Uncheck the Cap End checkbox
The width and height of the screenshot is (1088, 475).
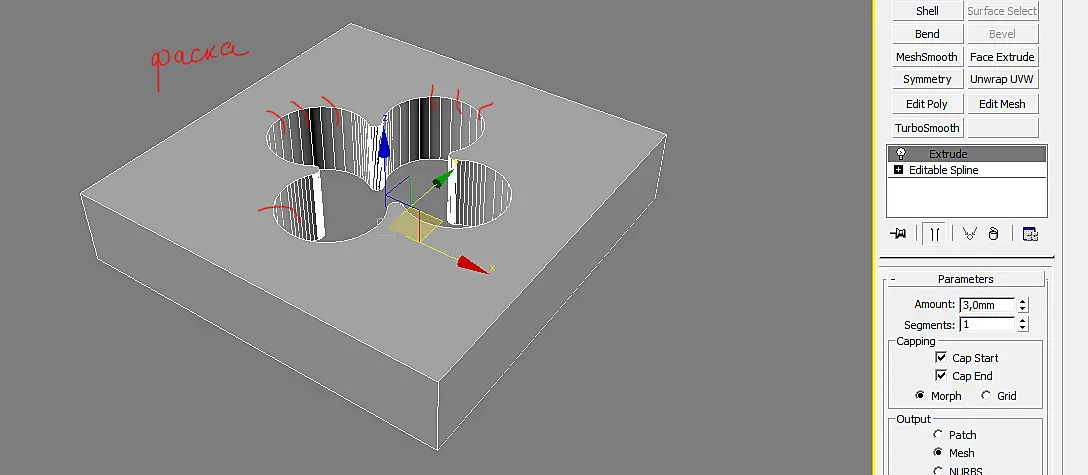coord(941,376)
